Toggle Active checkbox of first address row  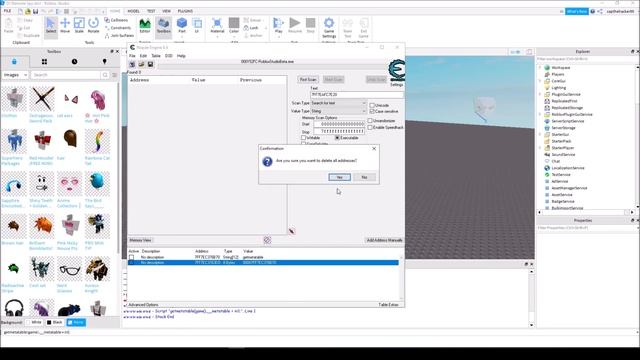pyautogui.click(x=131, y=257)
